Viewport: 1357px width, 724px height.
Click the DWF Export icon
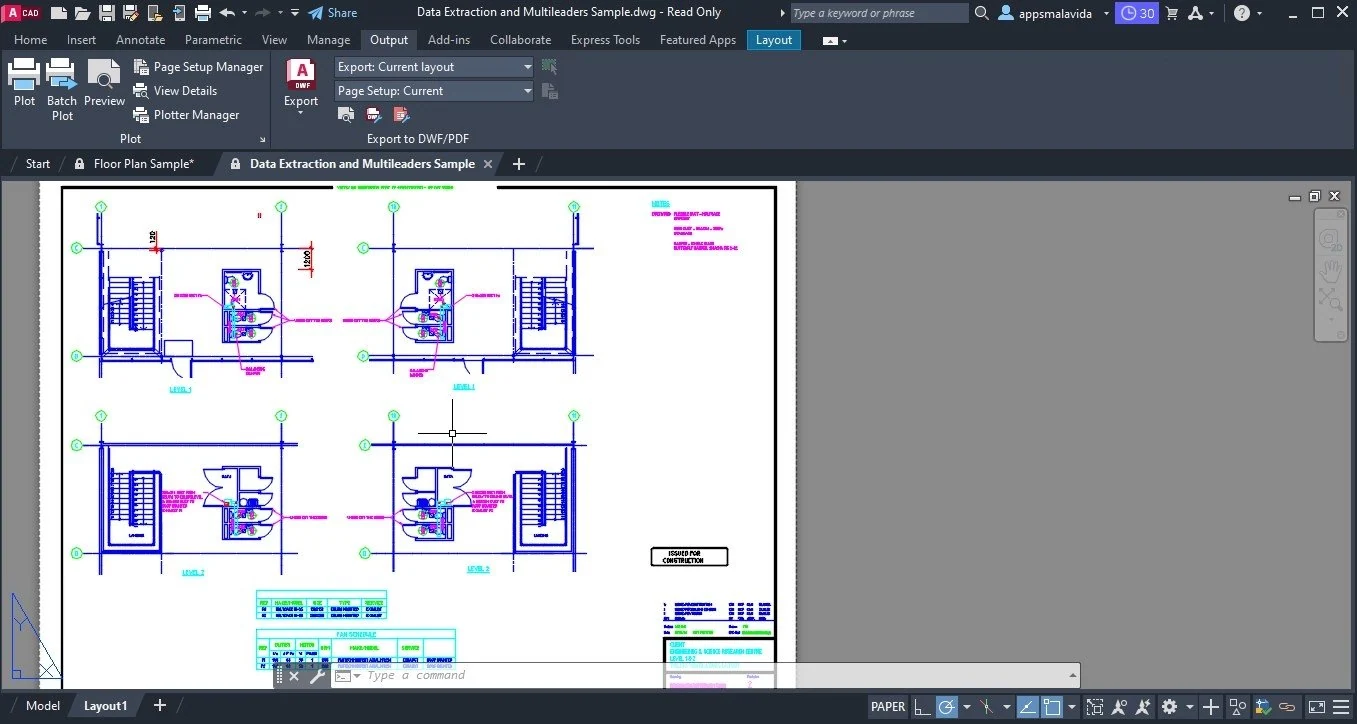point(301,75)
